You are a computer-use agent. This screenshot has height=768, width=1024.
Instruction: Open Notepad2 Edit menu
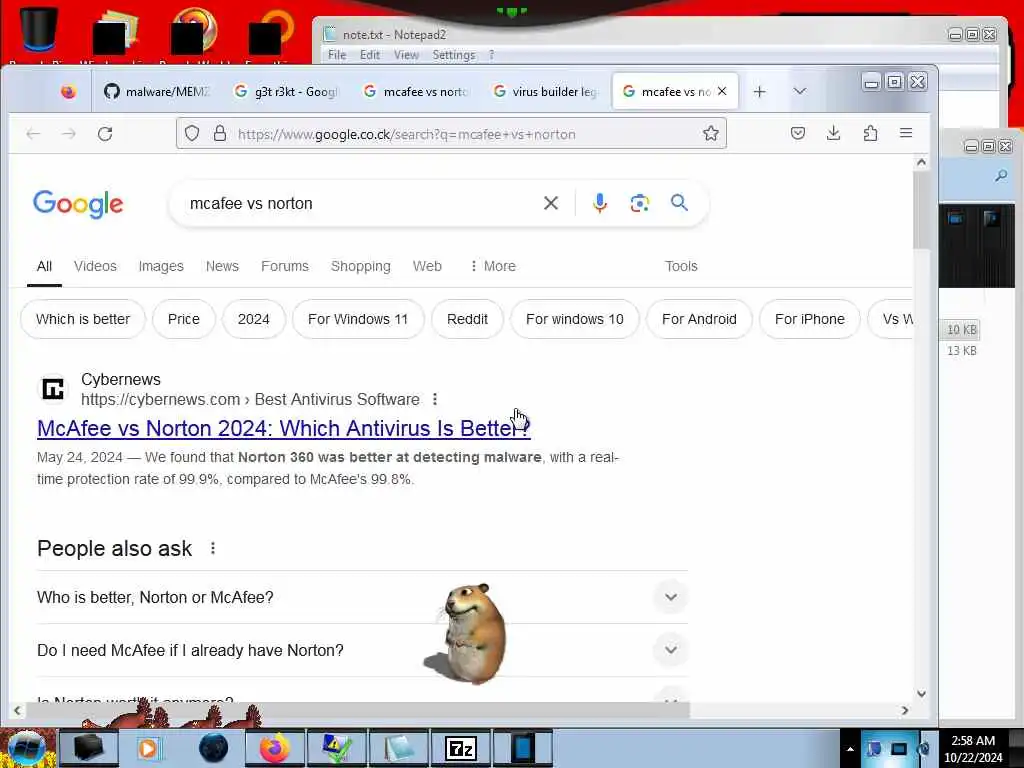click(370, 55)
